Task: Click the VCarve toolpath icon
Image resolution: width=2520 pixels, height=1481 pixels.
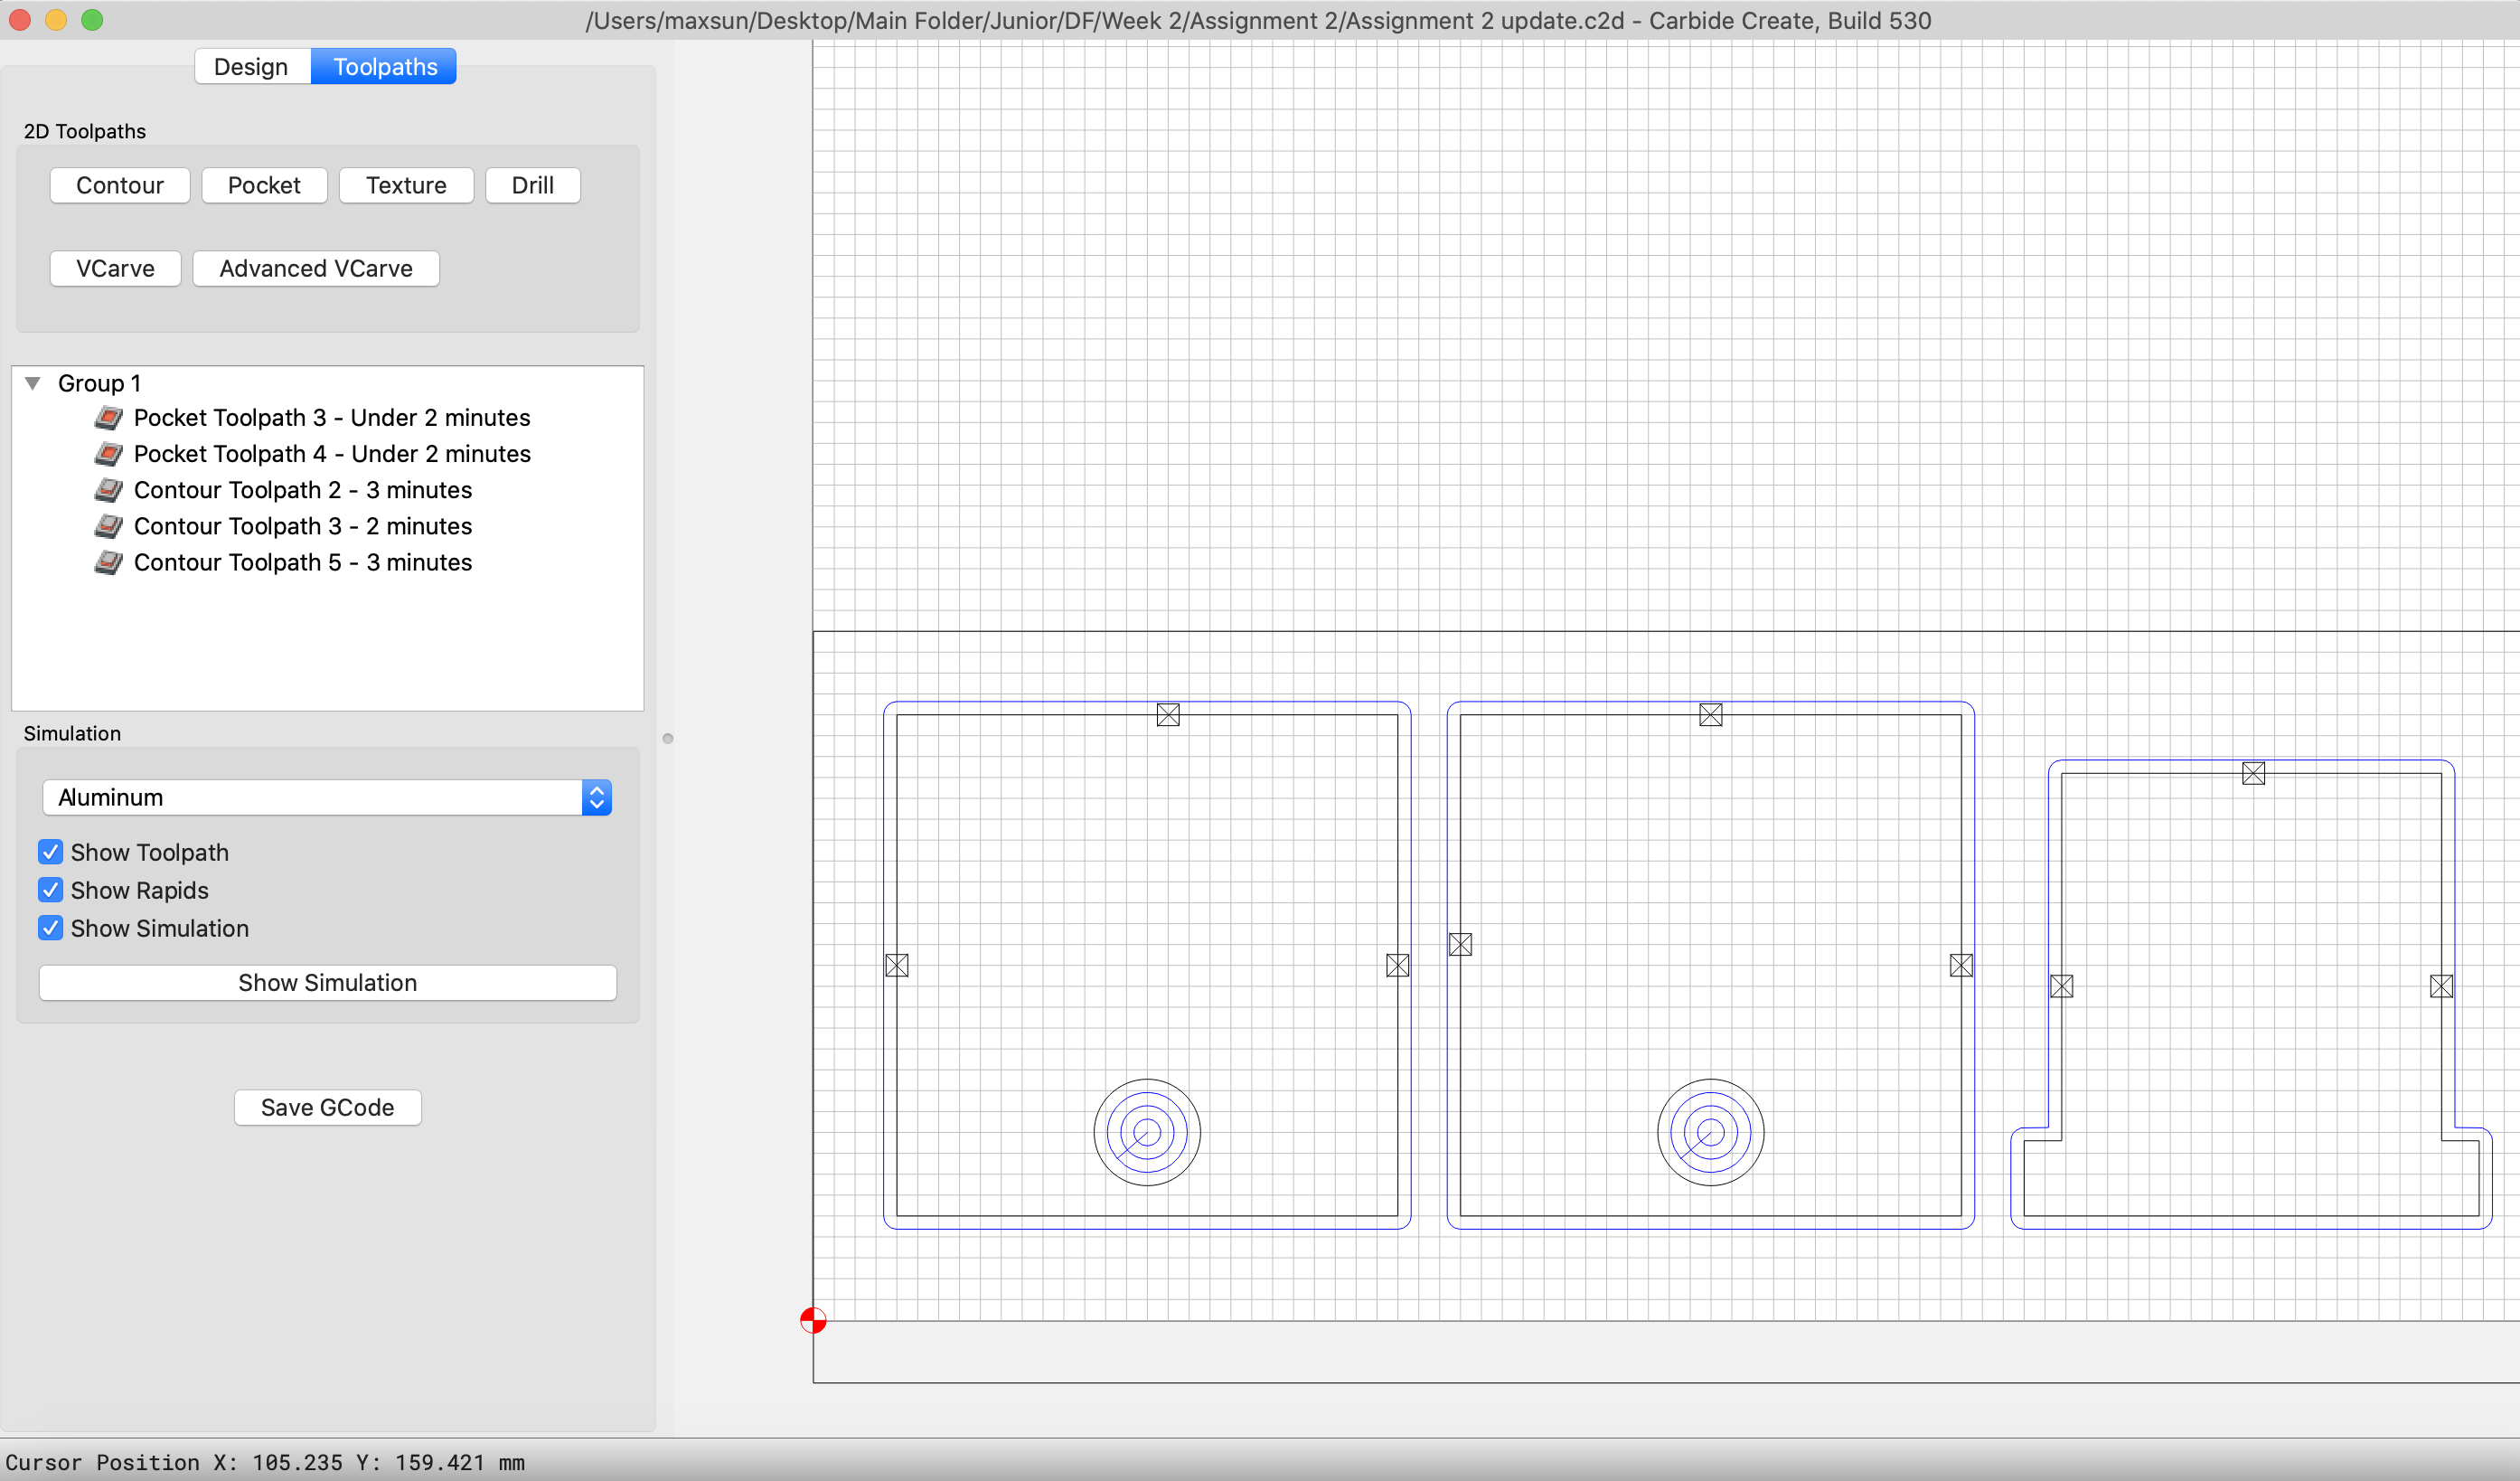Action: (115, 268)
